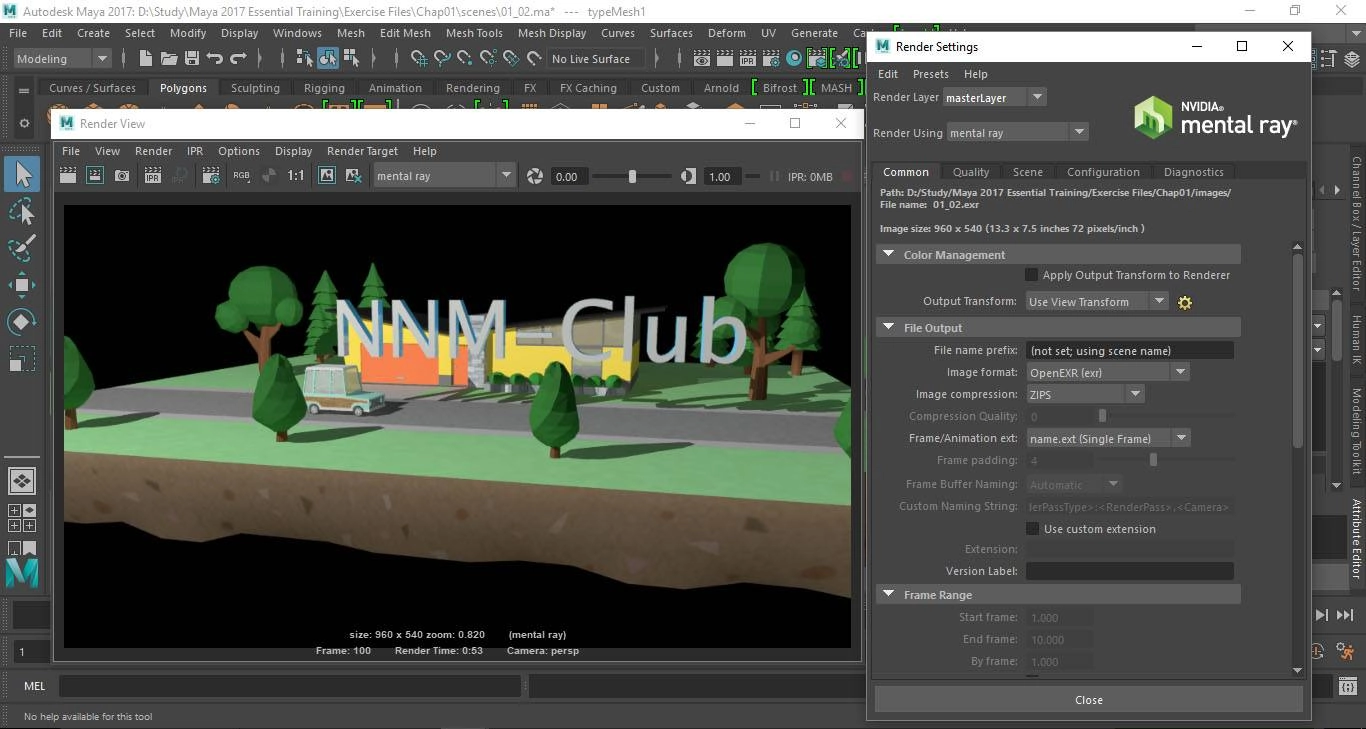Start IPR render from status line
Viewport: 1366px width, 729px height.
[x=748, y=59]
